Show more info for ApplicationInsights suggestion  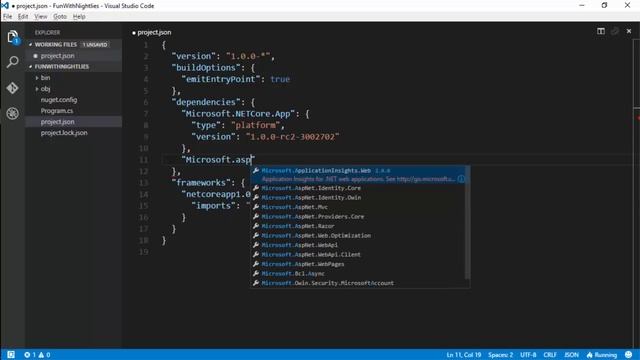click(x=461, y=179)
